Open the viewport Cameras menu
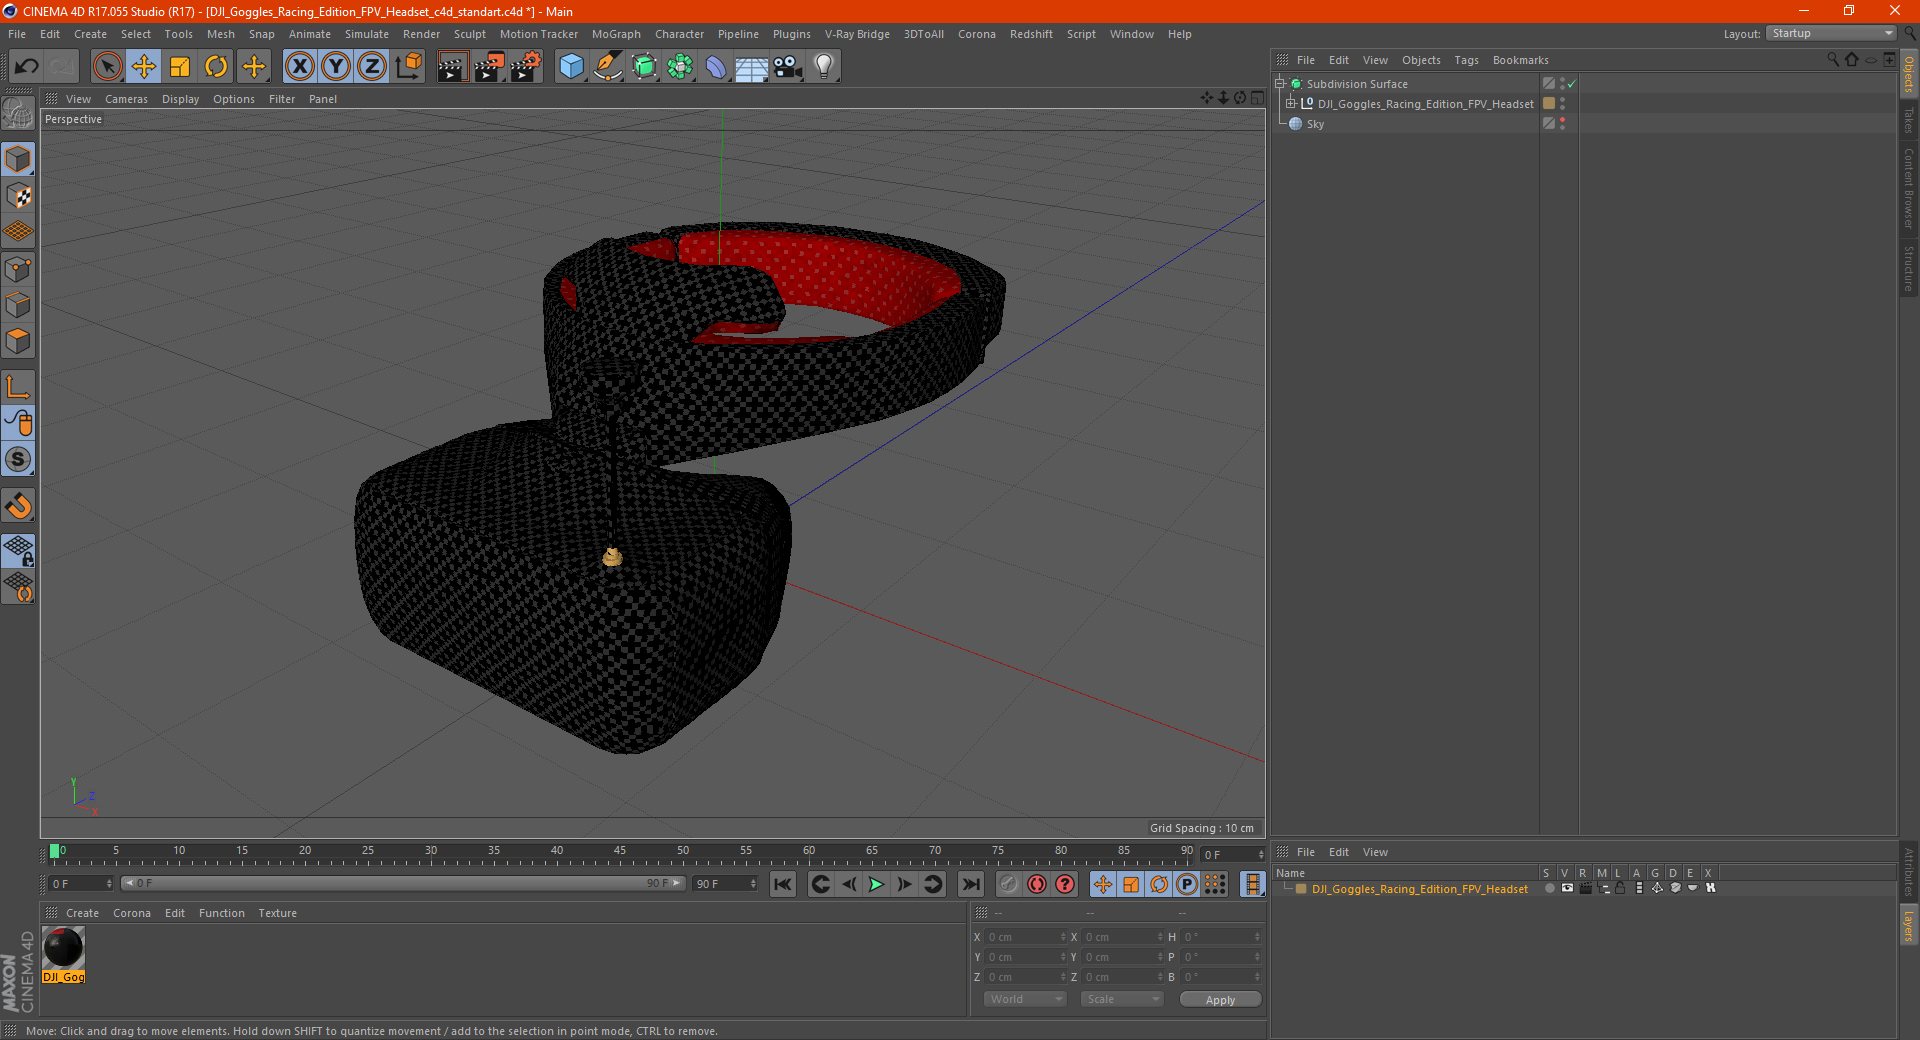 point(126,99)
